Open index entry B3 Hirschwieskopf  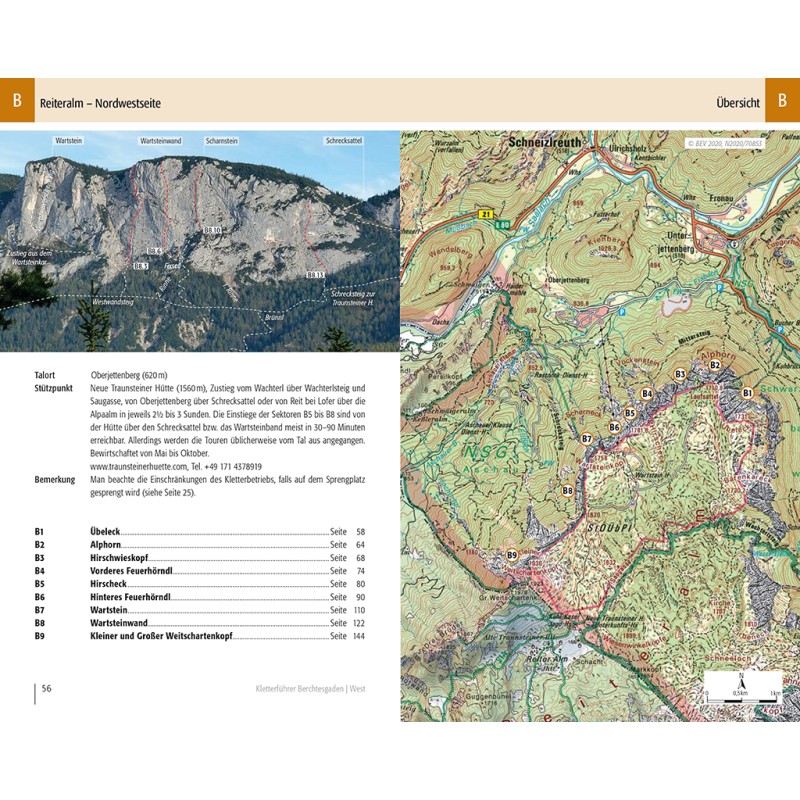(x=199, y=558)
